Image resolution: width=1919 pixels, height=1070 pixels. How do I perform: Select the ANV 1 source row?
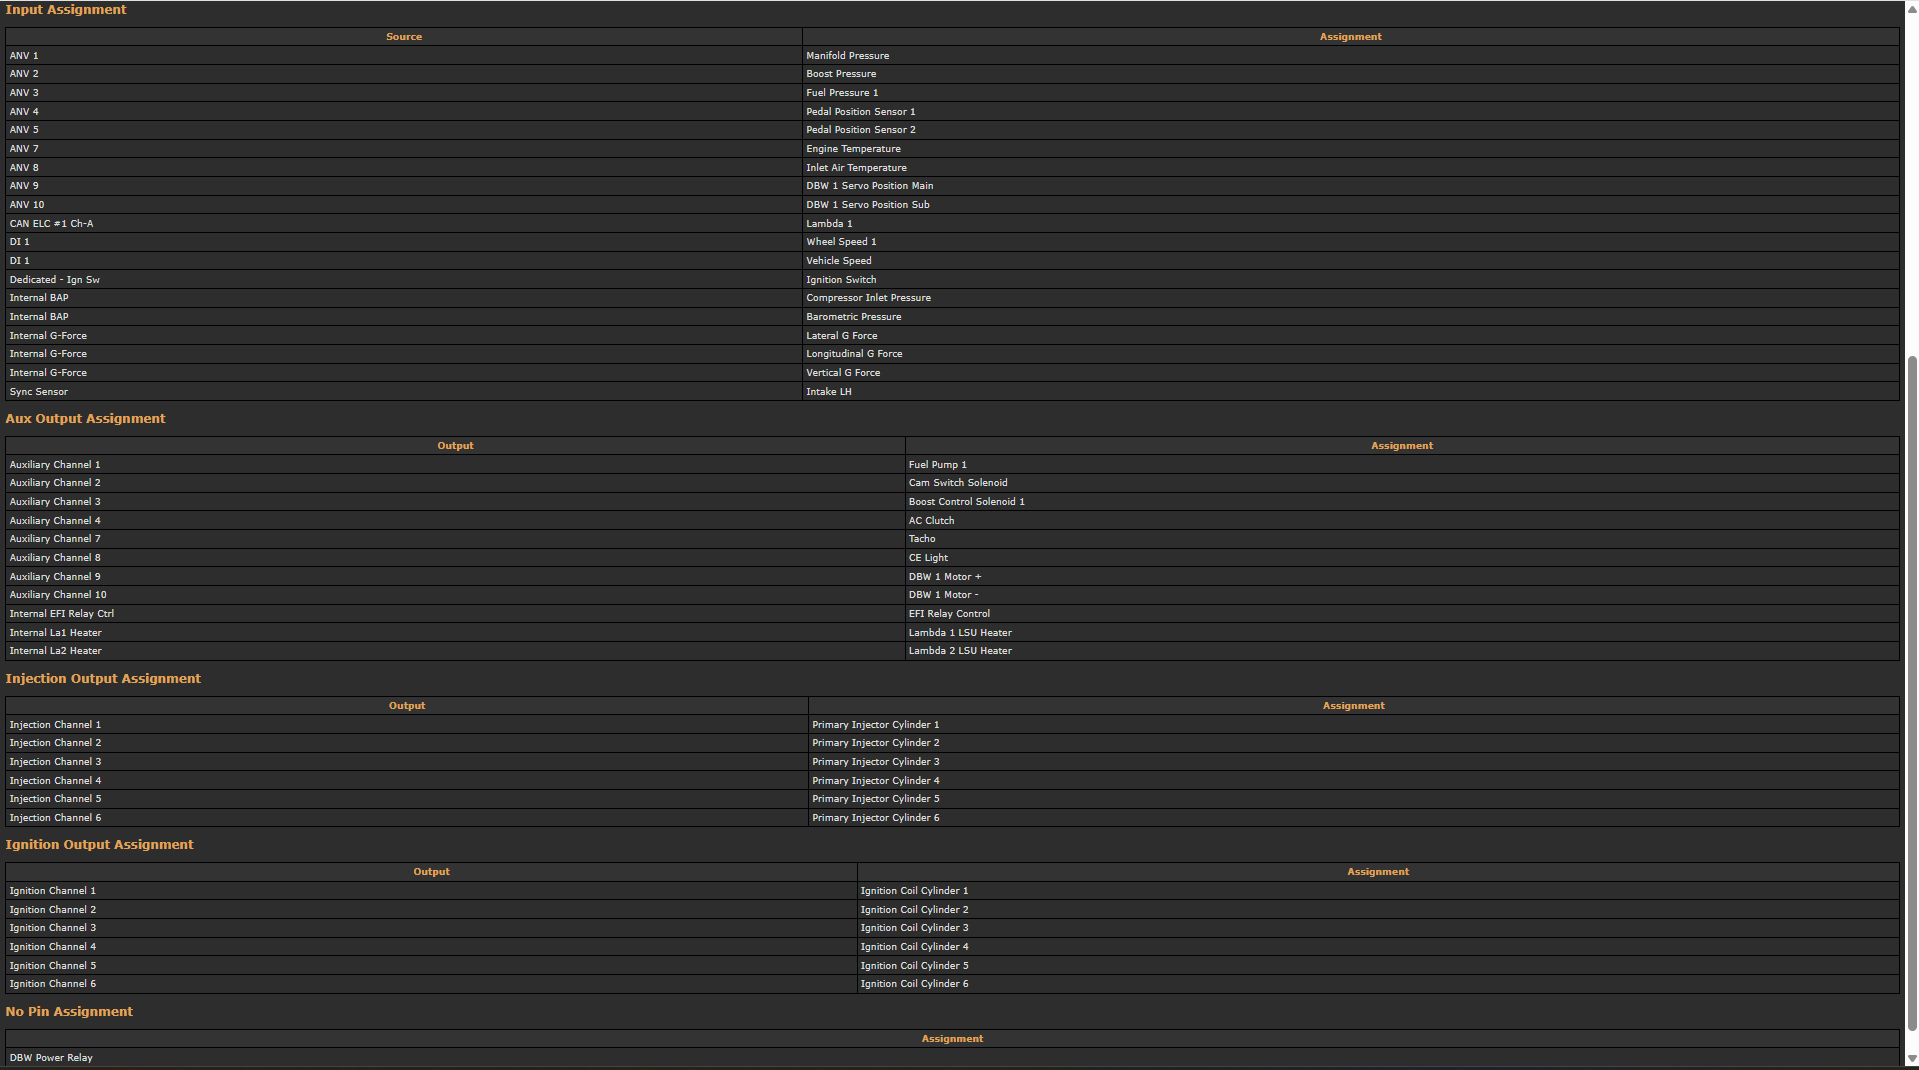[24, 56]
